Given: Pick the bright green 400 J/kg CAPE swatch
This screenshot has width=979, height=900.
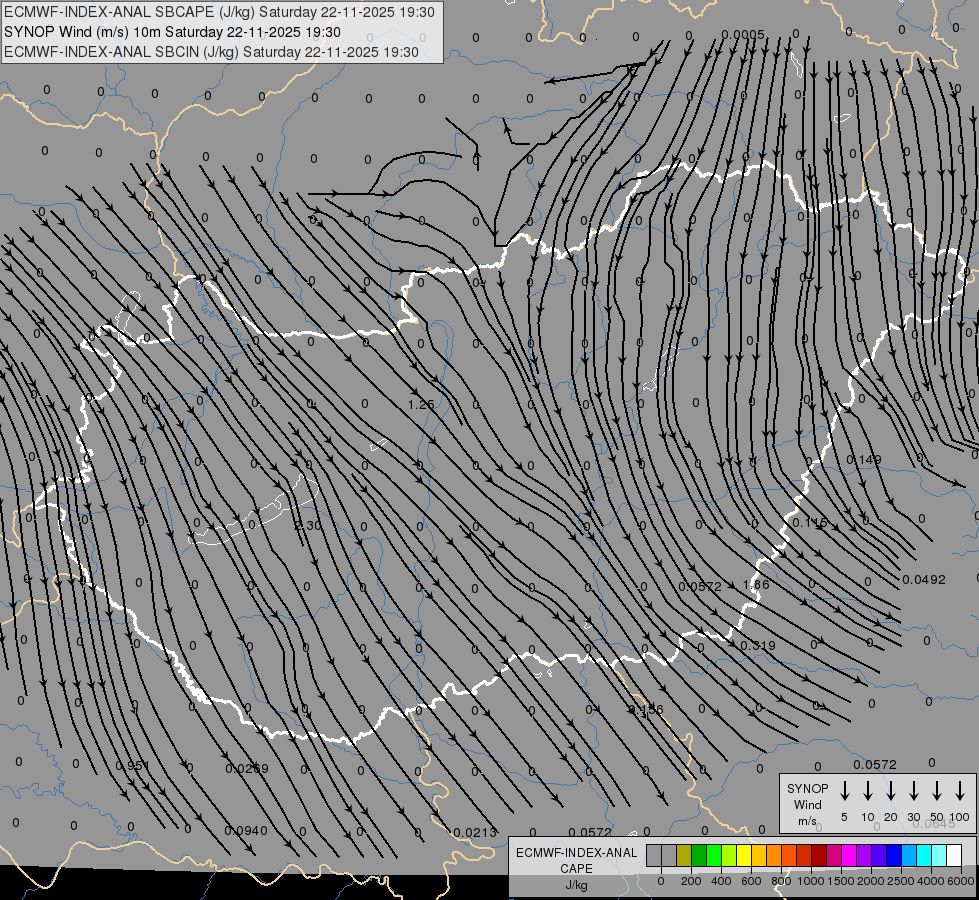Looking at the screenshot, I should pyautogui.click(x=715, y=856).
